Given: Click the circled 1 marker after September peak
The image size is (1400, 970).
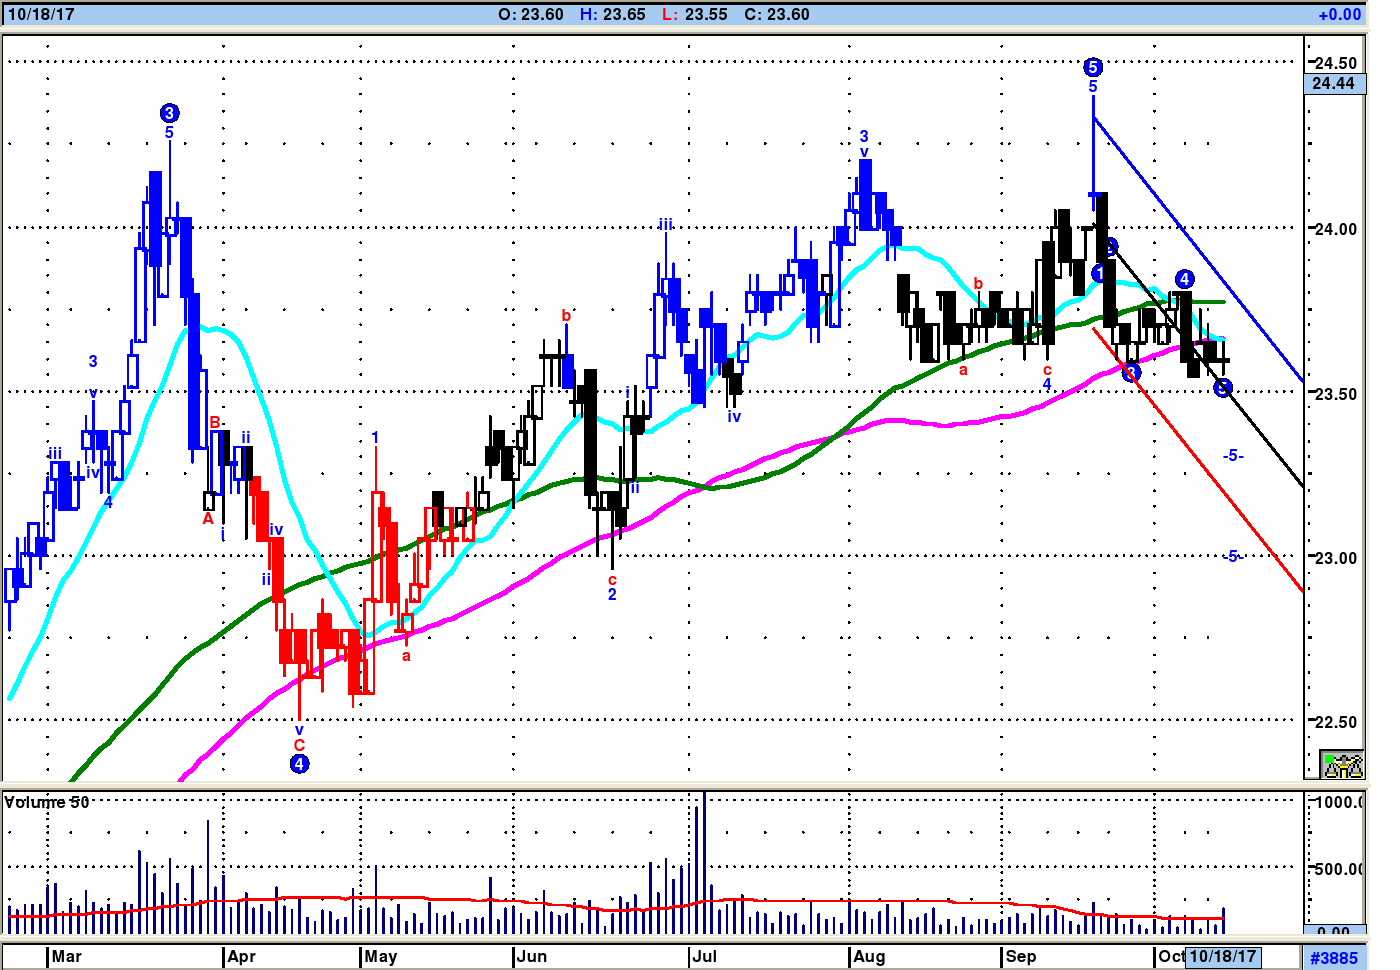Looking at the screenshot, I should coord(1099,273).
